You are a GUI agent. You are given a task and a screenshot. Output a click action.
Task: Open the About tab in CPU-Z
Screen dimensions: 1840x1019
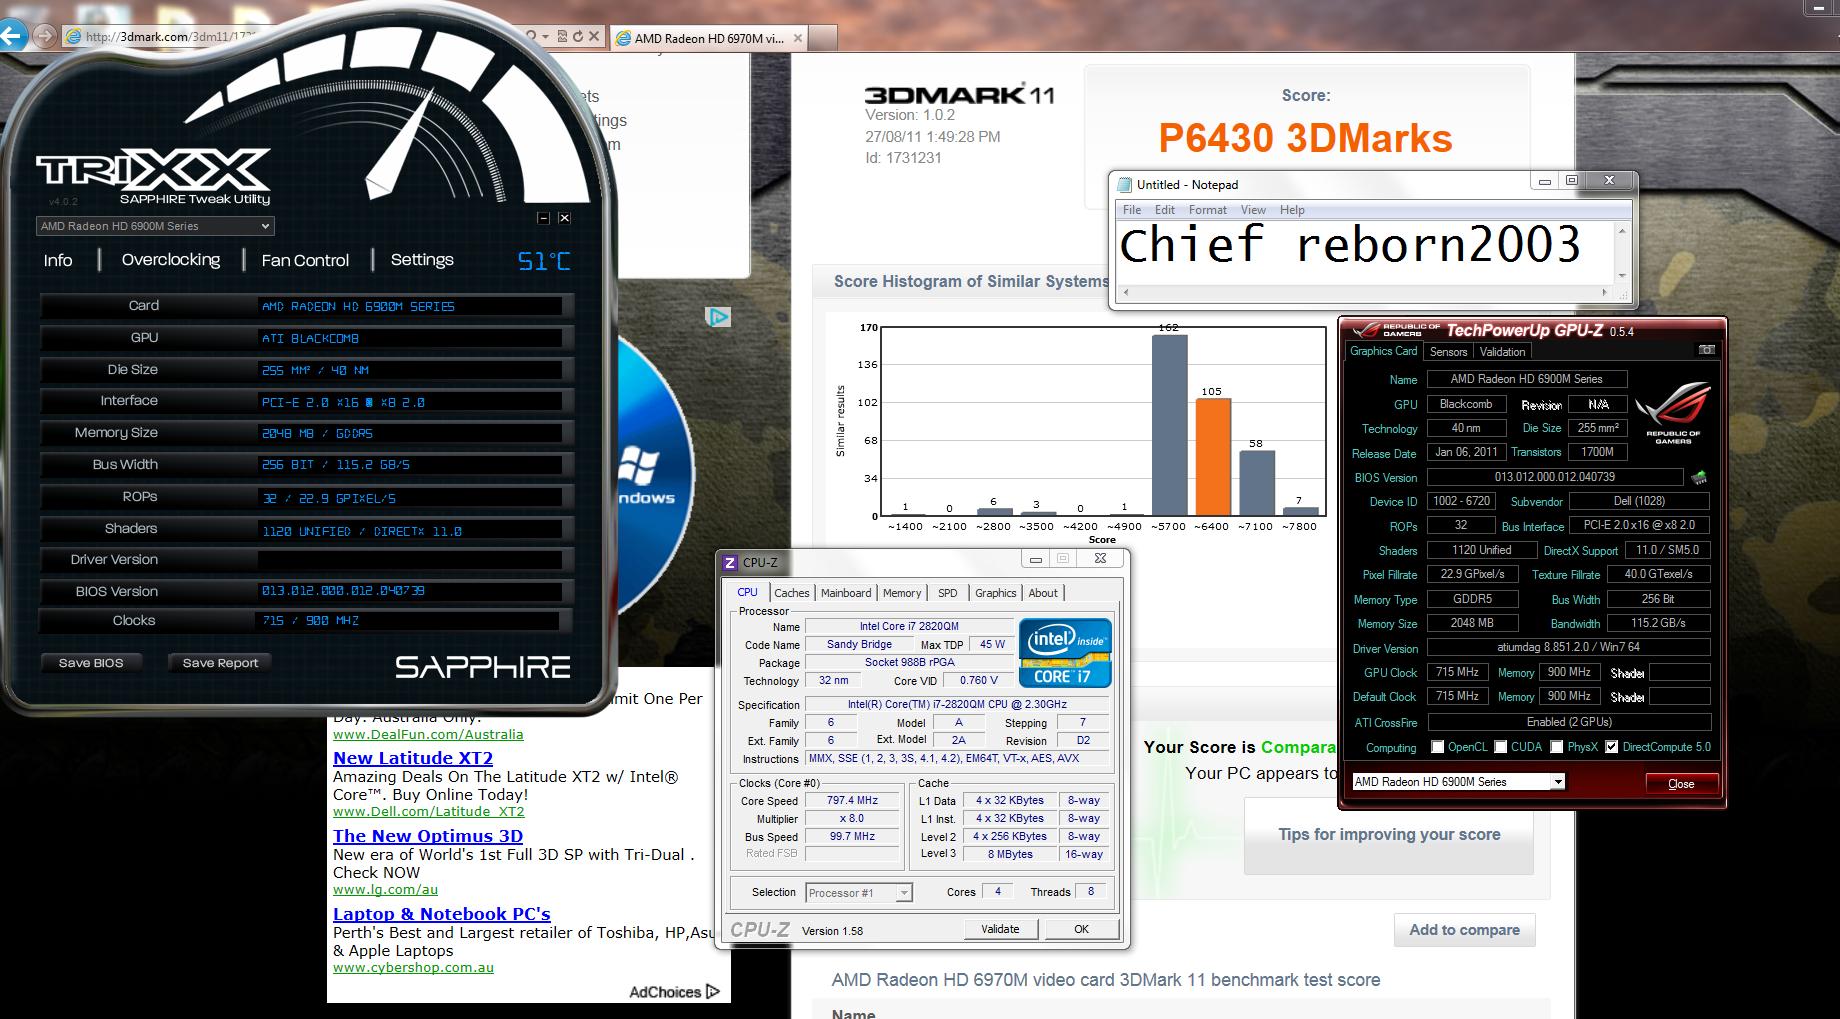coord(1043,593)
